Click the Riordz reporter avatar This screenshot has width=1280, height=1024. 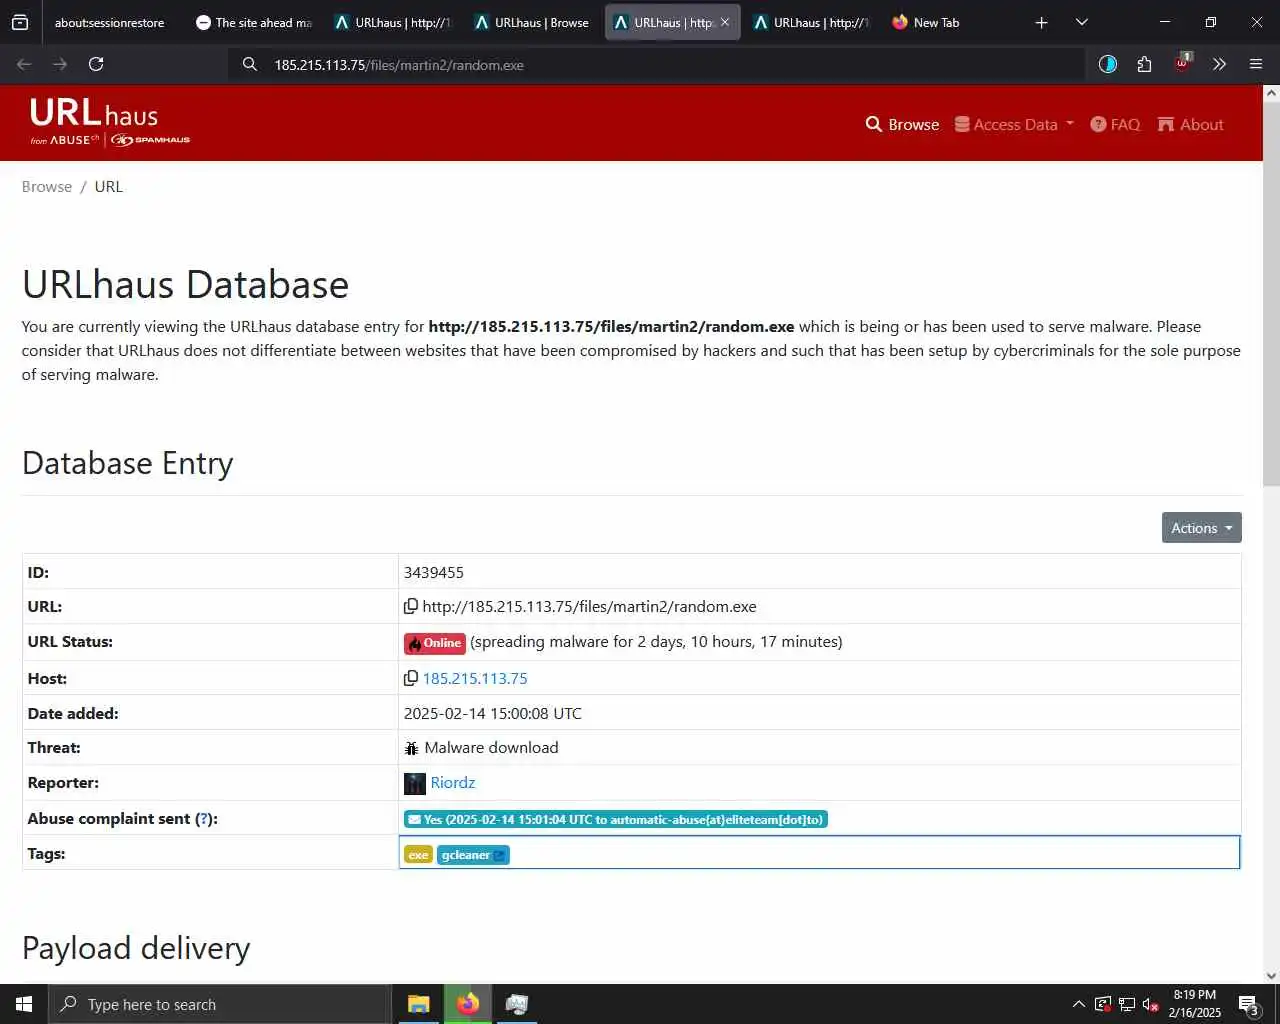415,783
